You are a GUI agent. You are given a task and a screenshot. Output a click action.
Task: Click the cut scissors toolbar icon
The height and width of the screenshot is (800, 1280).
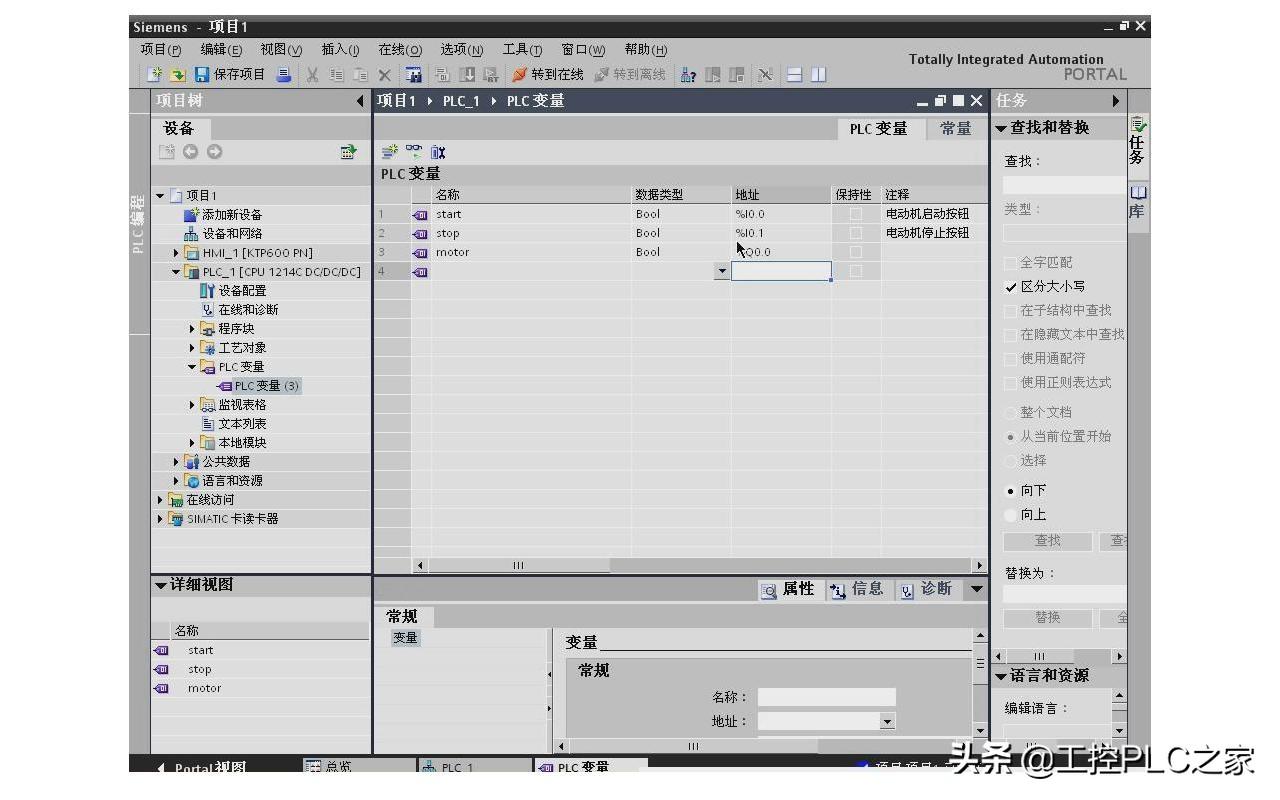pos(312,75)
